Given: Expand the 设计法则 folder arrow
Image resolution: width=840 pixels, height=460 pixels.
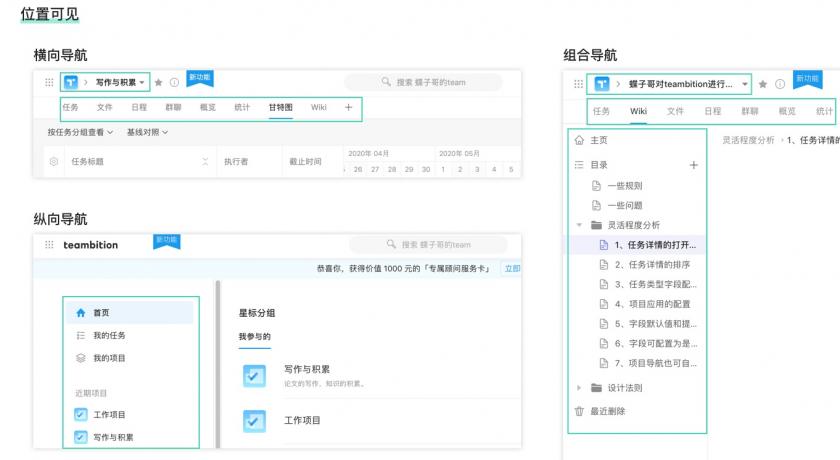Looking at the screenshot, I should click(579, 388).
